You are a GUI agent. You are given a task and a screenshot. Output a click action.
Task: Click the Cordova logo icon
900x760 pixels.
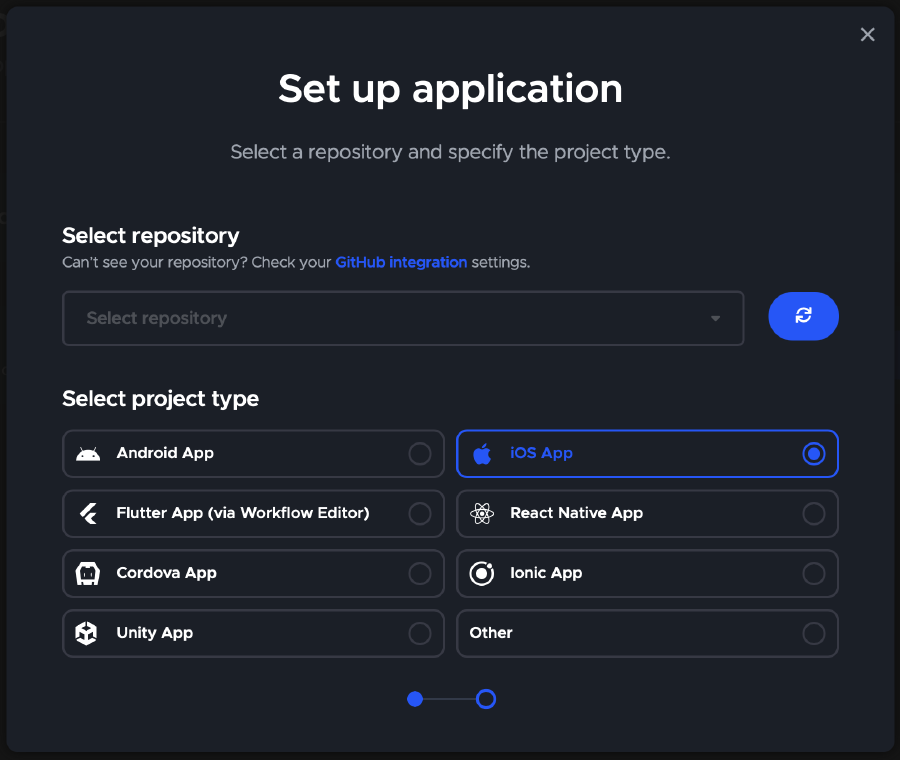coord(88,574)
